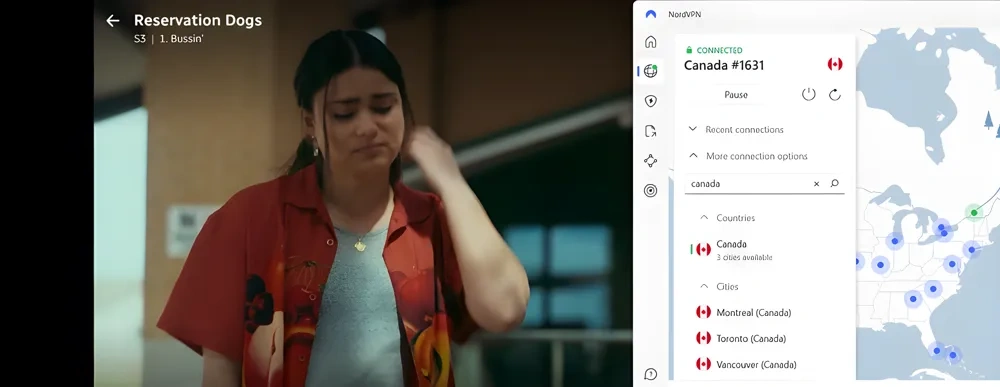The width and height of the screenshot is (1000, 387).
Task: Go back from the Reservation Dogs player
Action: pyautogui.click(x=113, y=21)
